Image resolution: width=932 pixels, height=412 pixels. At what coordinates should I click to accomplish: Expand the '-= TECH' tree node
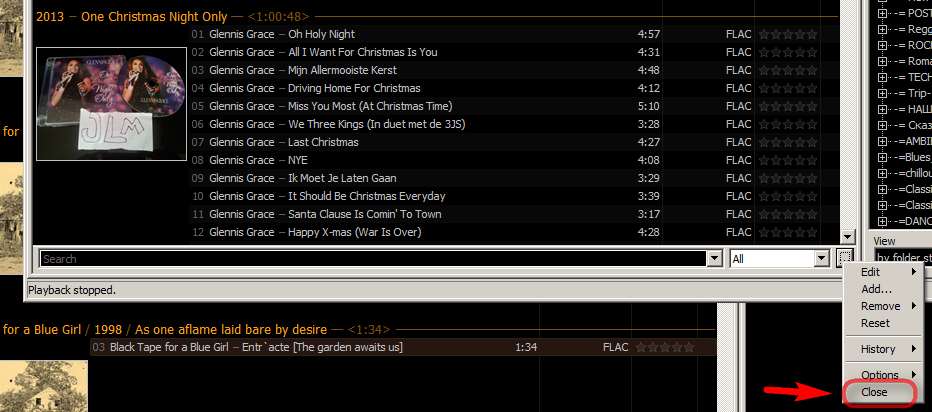882,77
